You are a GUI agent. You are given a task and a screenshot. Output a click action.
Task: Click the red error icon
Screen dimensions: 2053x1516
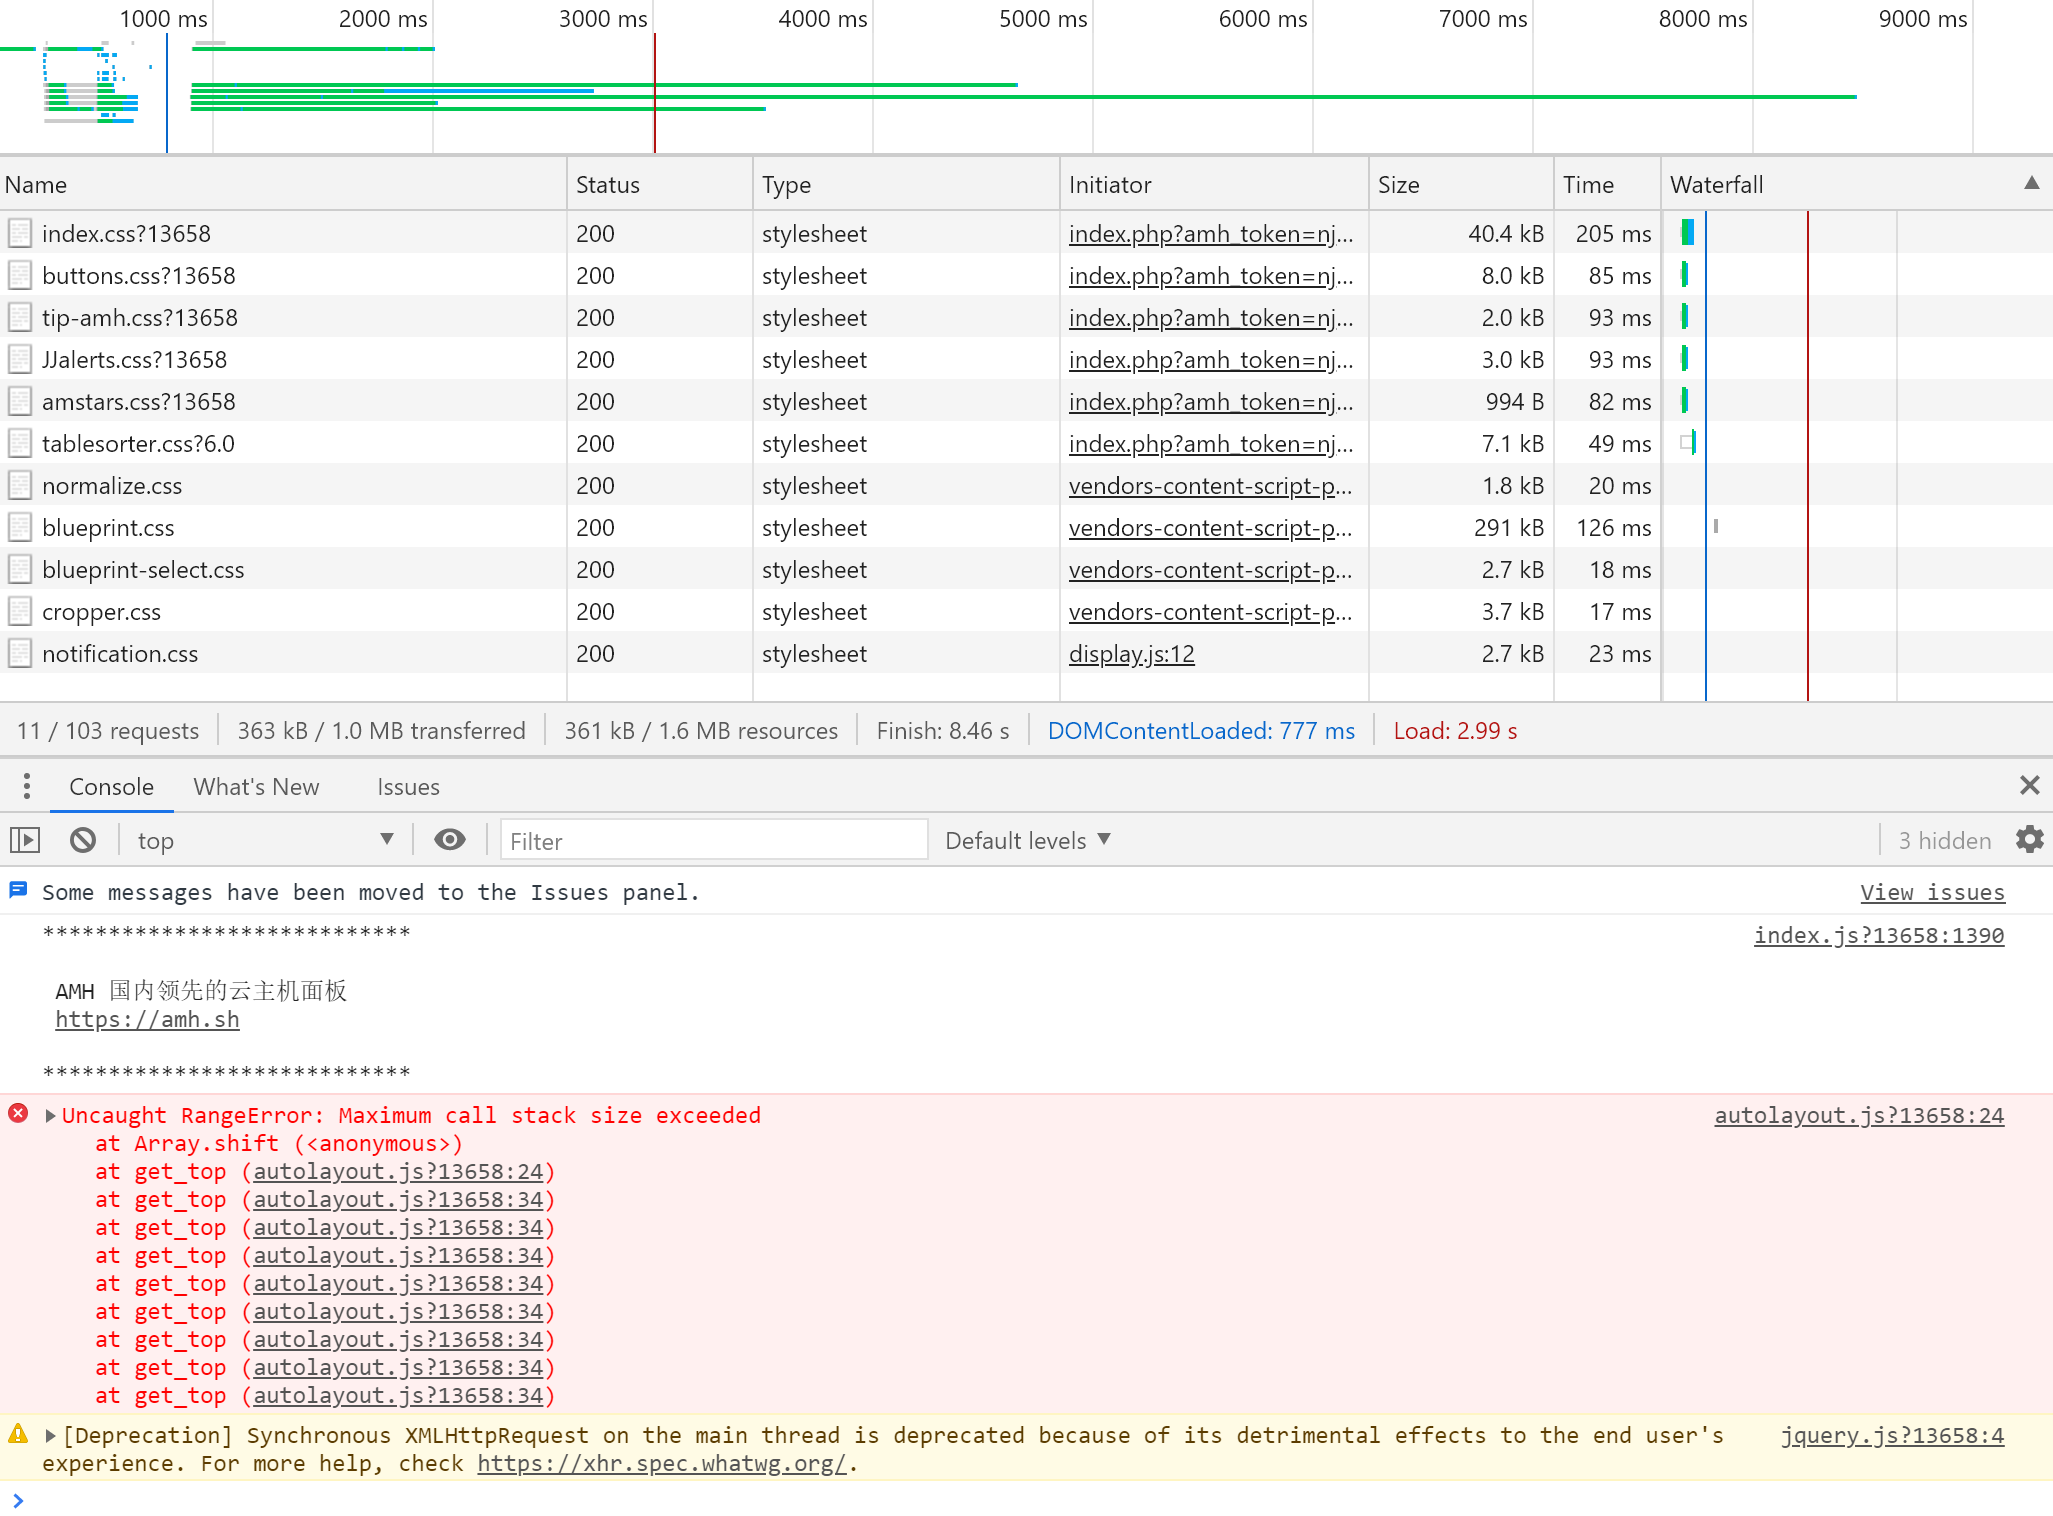coord(18,1114)
